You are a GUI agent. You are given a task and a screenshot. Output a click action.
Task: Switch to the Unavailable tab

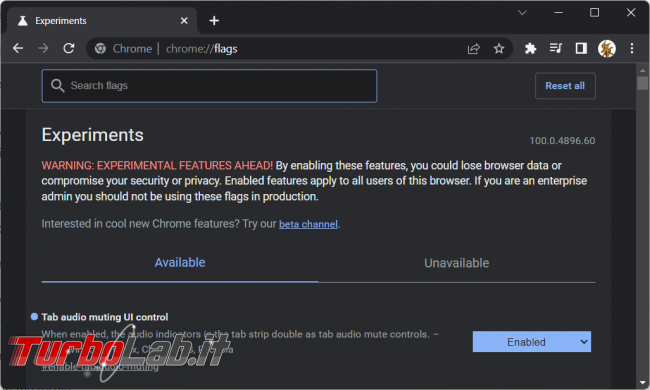[456, 263]
